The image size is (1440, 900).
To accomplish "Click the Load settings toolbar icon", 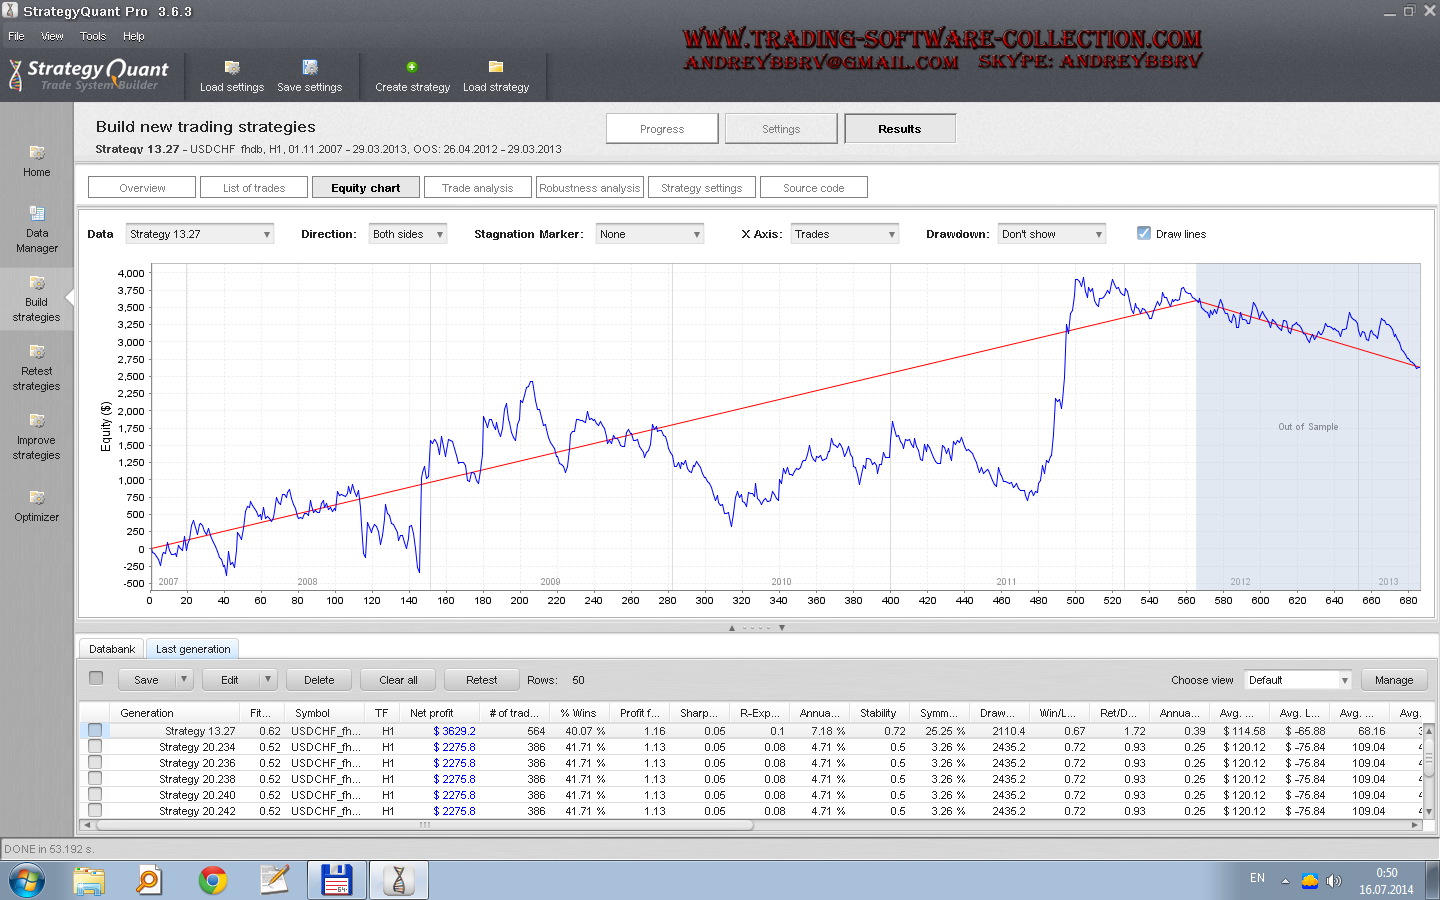I will tap(232, 68).
